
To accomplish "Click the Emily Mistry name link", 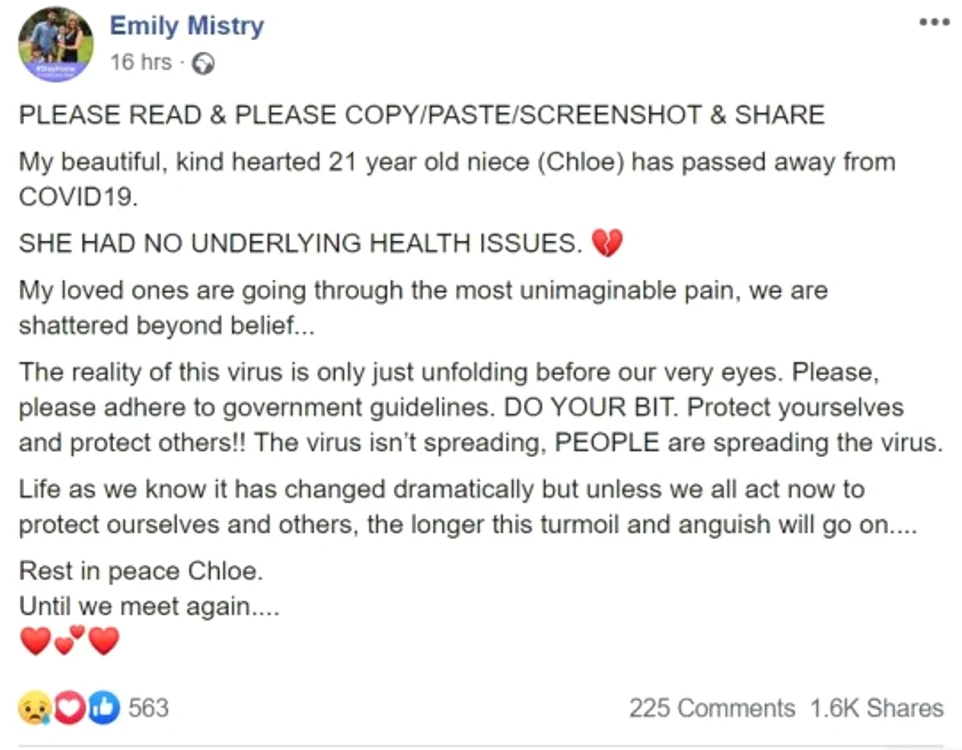I will click(187, 26).
